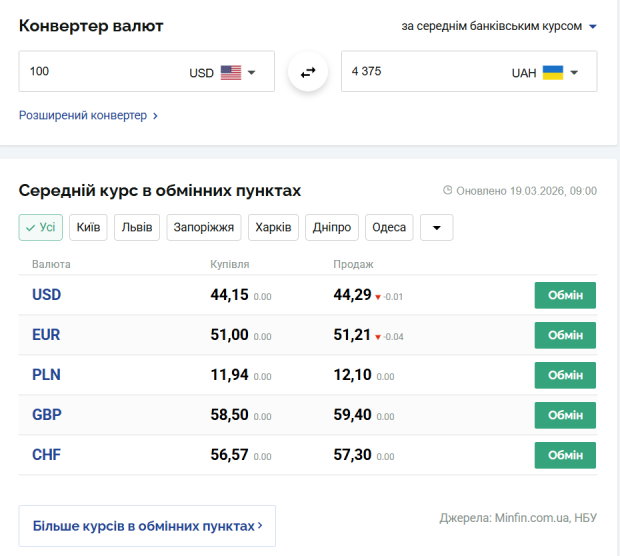Open Більше курсів в обмінних пунктах
This screenshot has height=556, width=620.
(x=147, y=525)
